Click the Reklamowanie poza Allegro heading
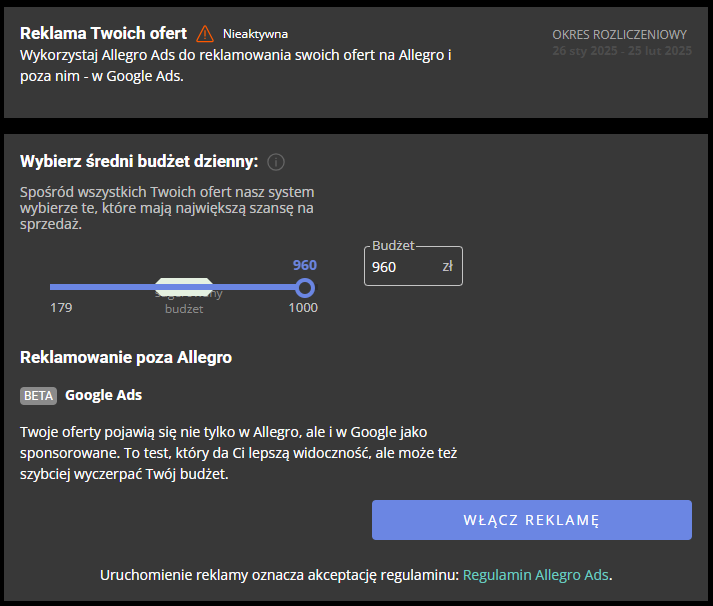This screenshot has height=606, width=713. click(x=126, y=357)
